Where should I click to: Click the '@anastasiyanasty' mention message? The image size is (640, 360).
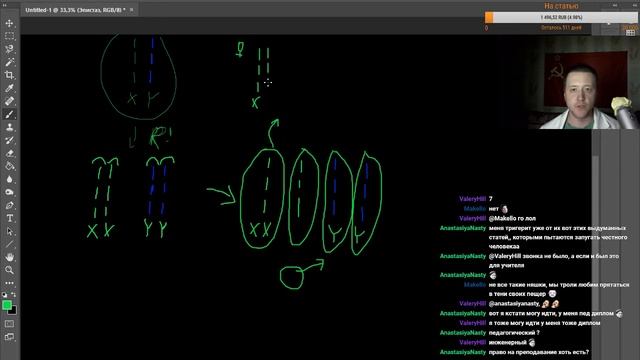524,304
